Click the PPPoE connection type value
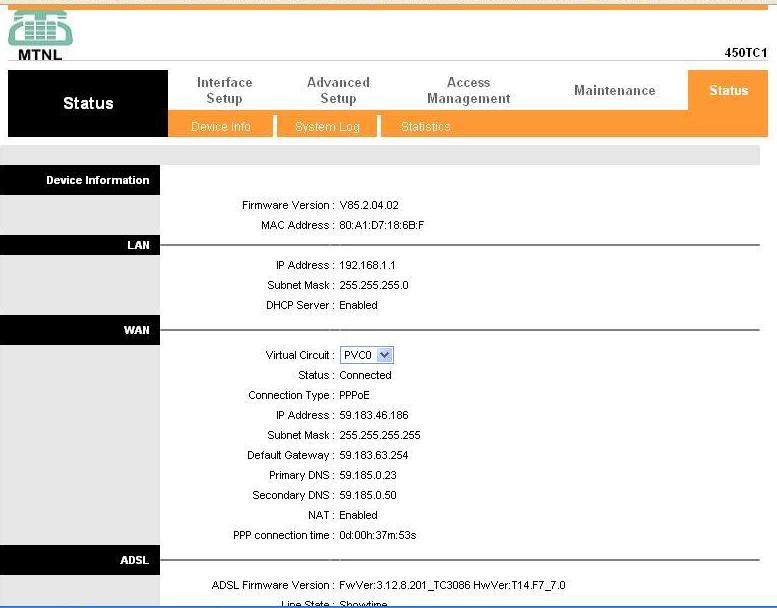777x608 pixels. click(x=354, y=395)
